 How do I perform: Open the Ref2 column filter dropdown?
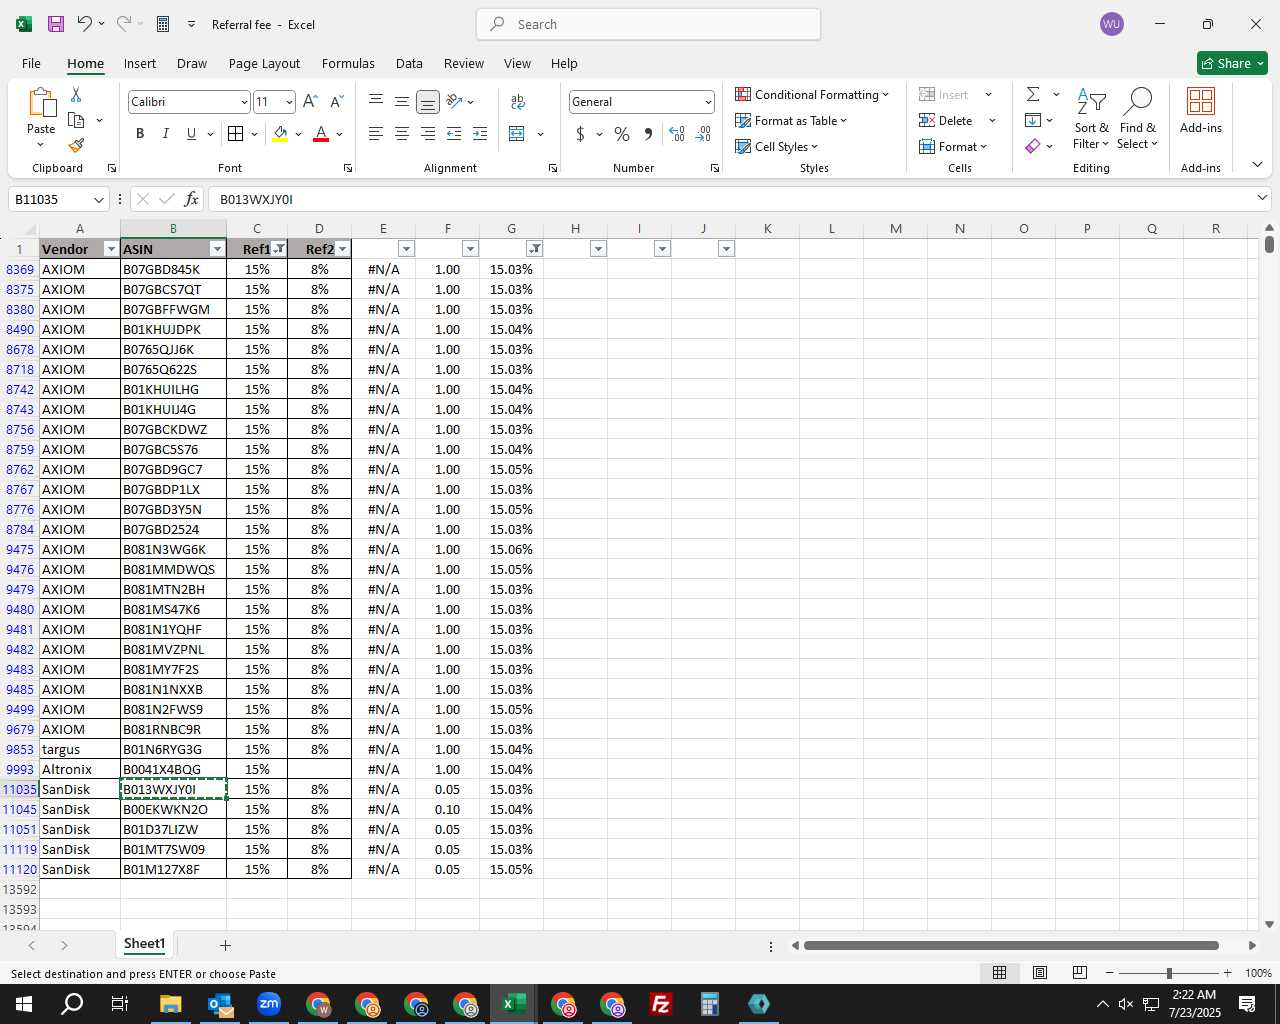(342, 249)
